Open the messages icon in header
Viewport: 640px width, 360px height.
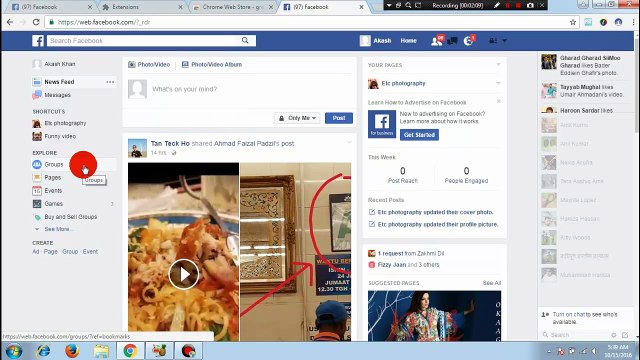click(x=452, y=41)
